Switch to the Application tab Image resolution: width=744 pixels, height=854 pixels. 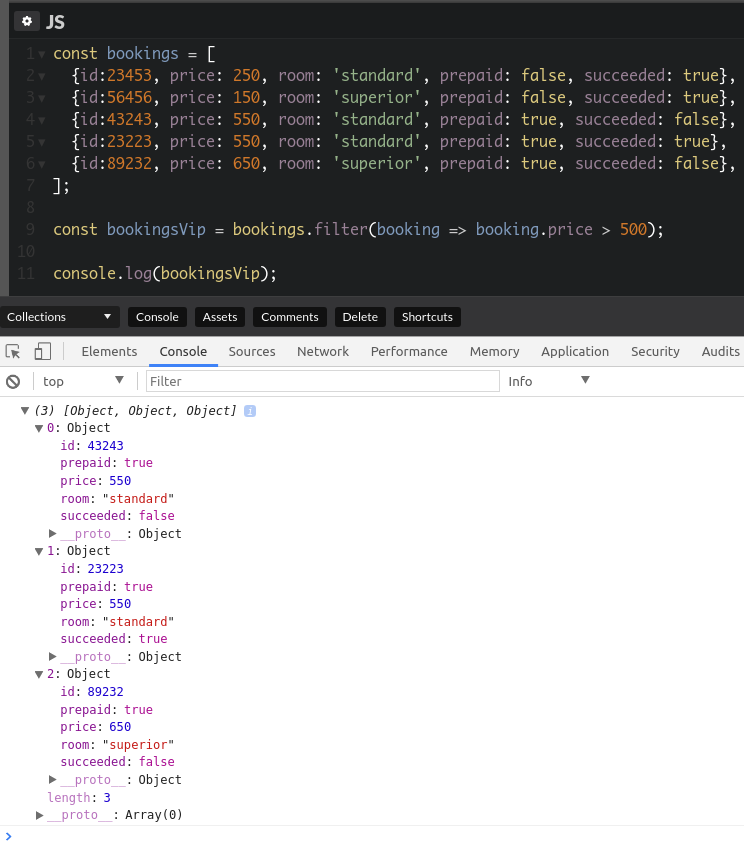pyautogui.click(x=575, y=351)
